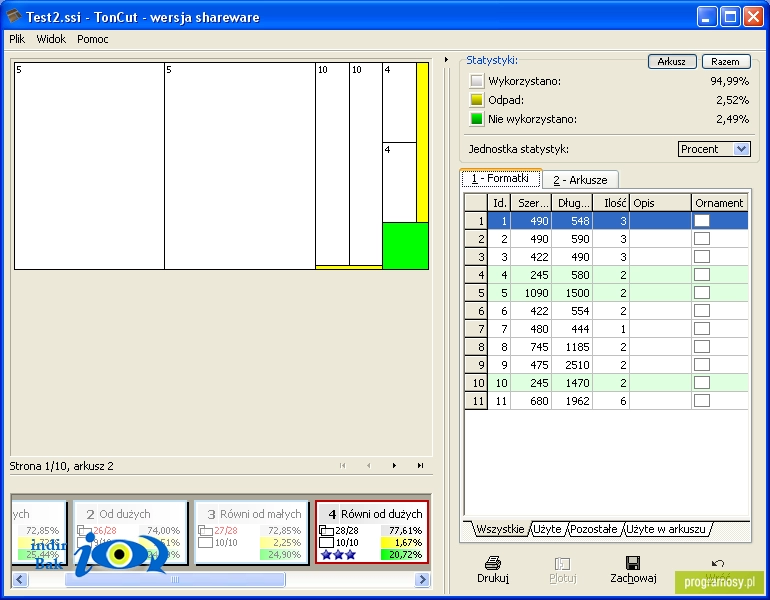Click the Arkusz statistics button

(672, 61)
